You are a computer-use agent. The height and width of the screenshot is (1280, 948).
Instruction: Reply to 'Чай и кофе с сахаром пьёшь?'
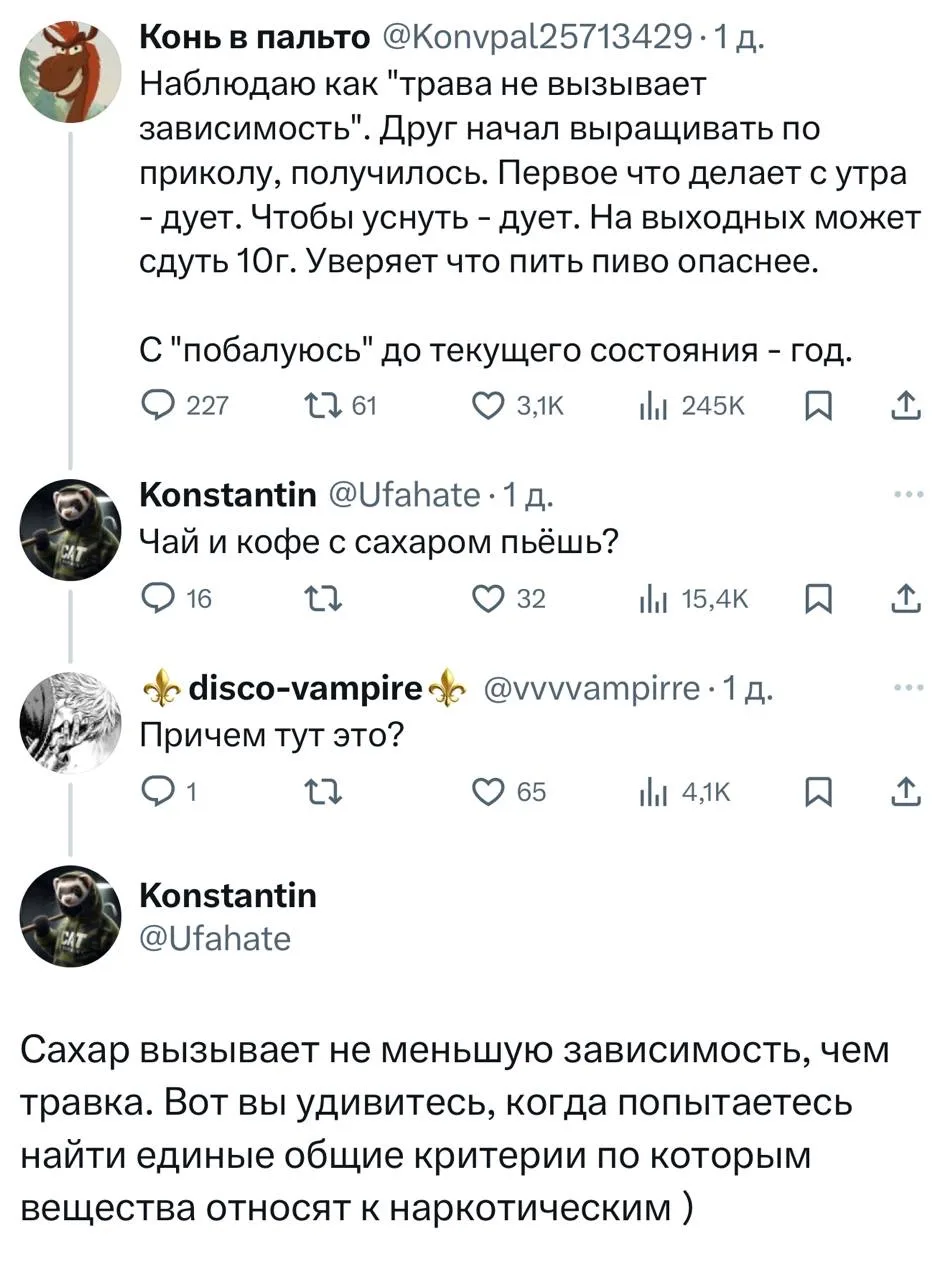(x=155, y=599)
